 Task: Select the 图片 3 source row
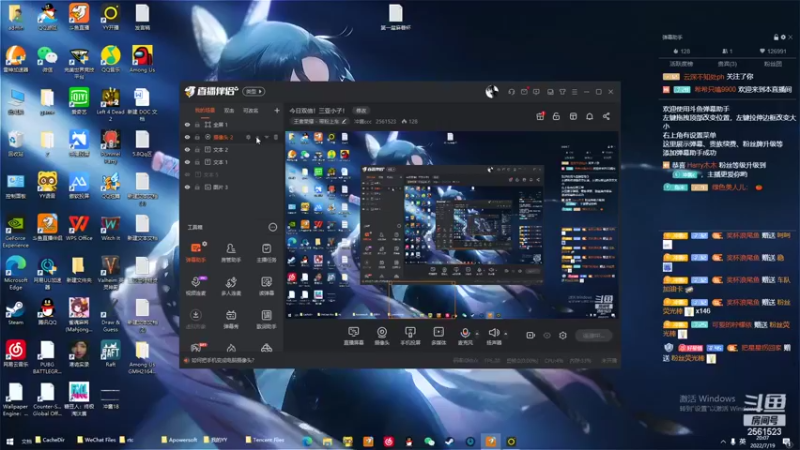pyautogui.click(x=232, y=187)
